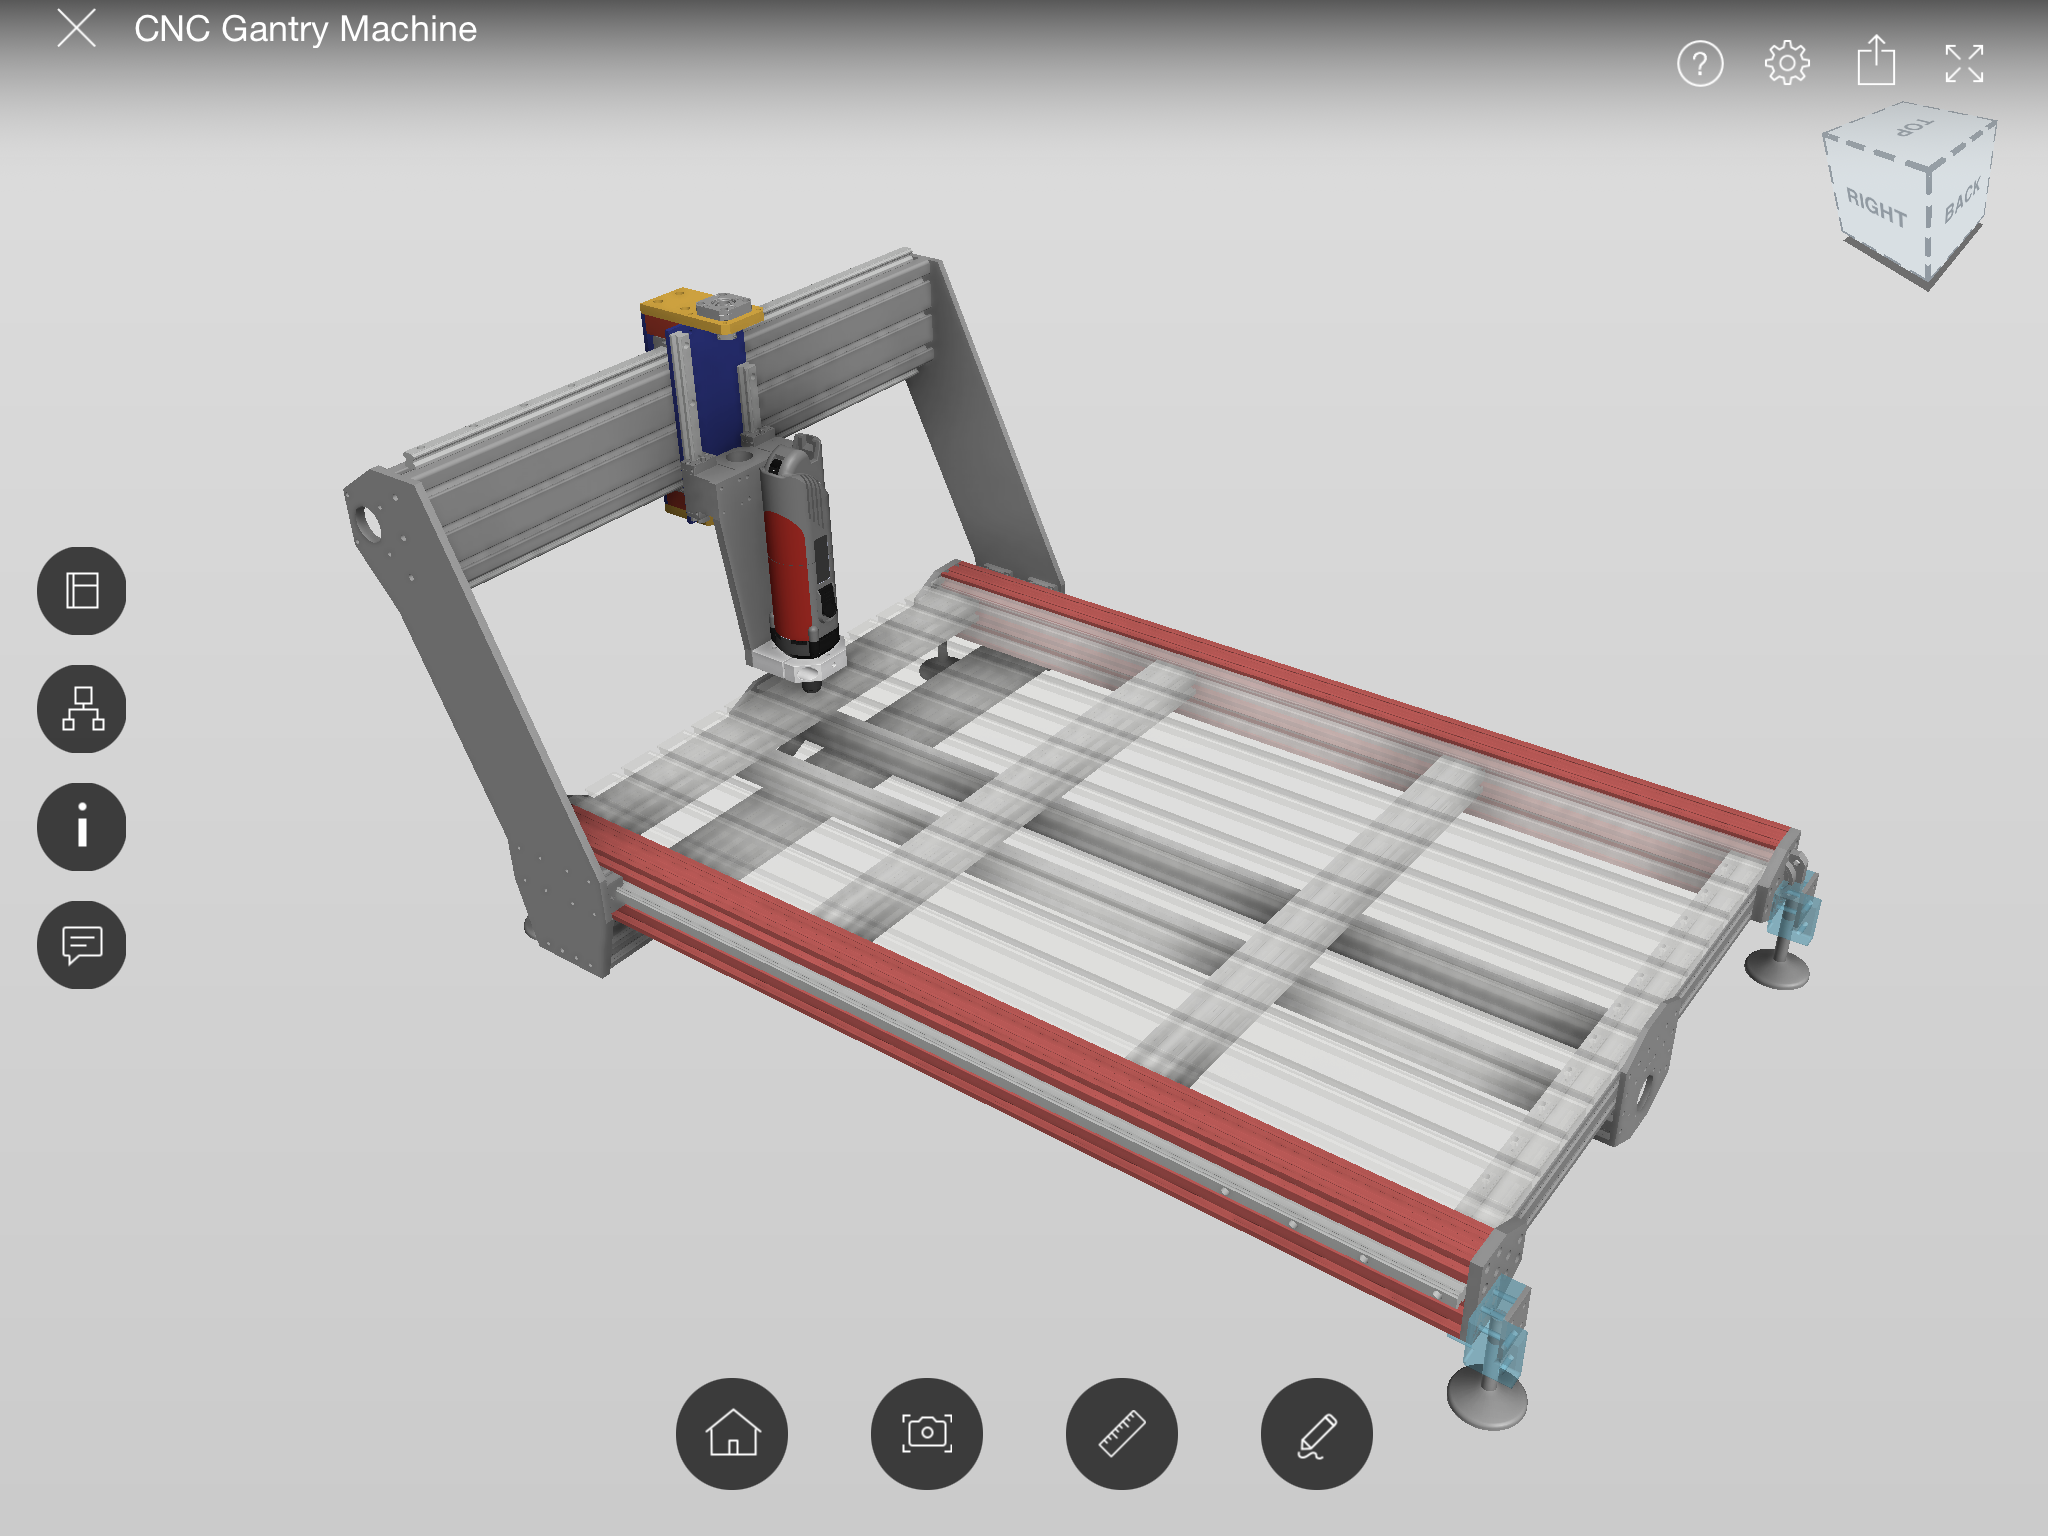Toggle fullscreen with the expand arrows
This screenshot has width=2048, height=1536.
coord(1964,64)
